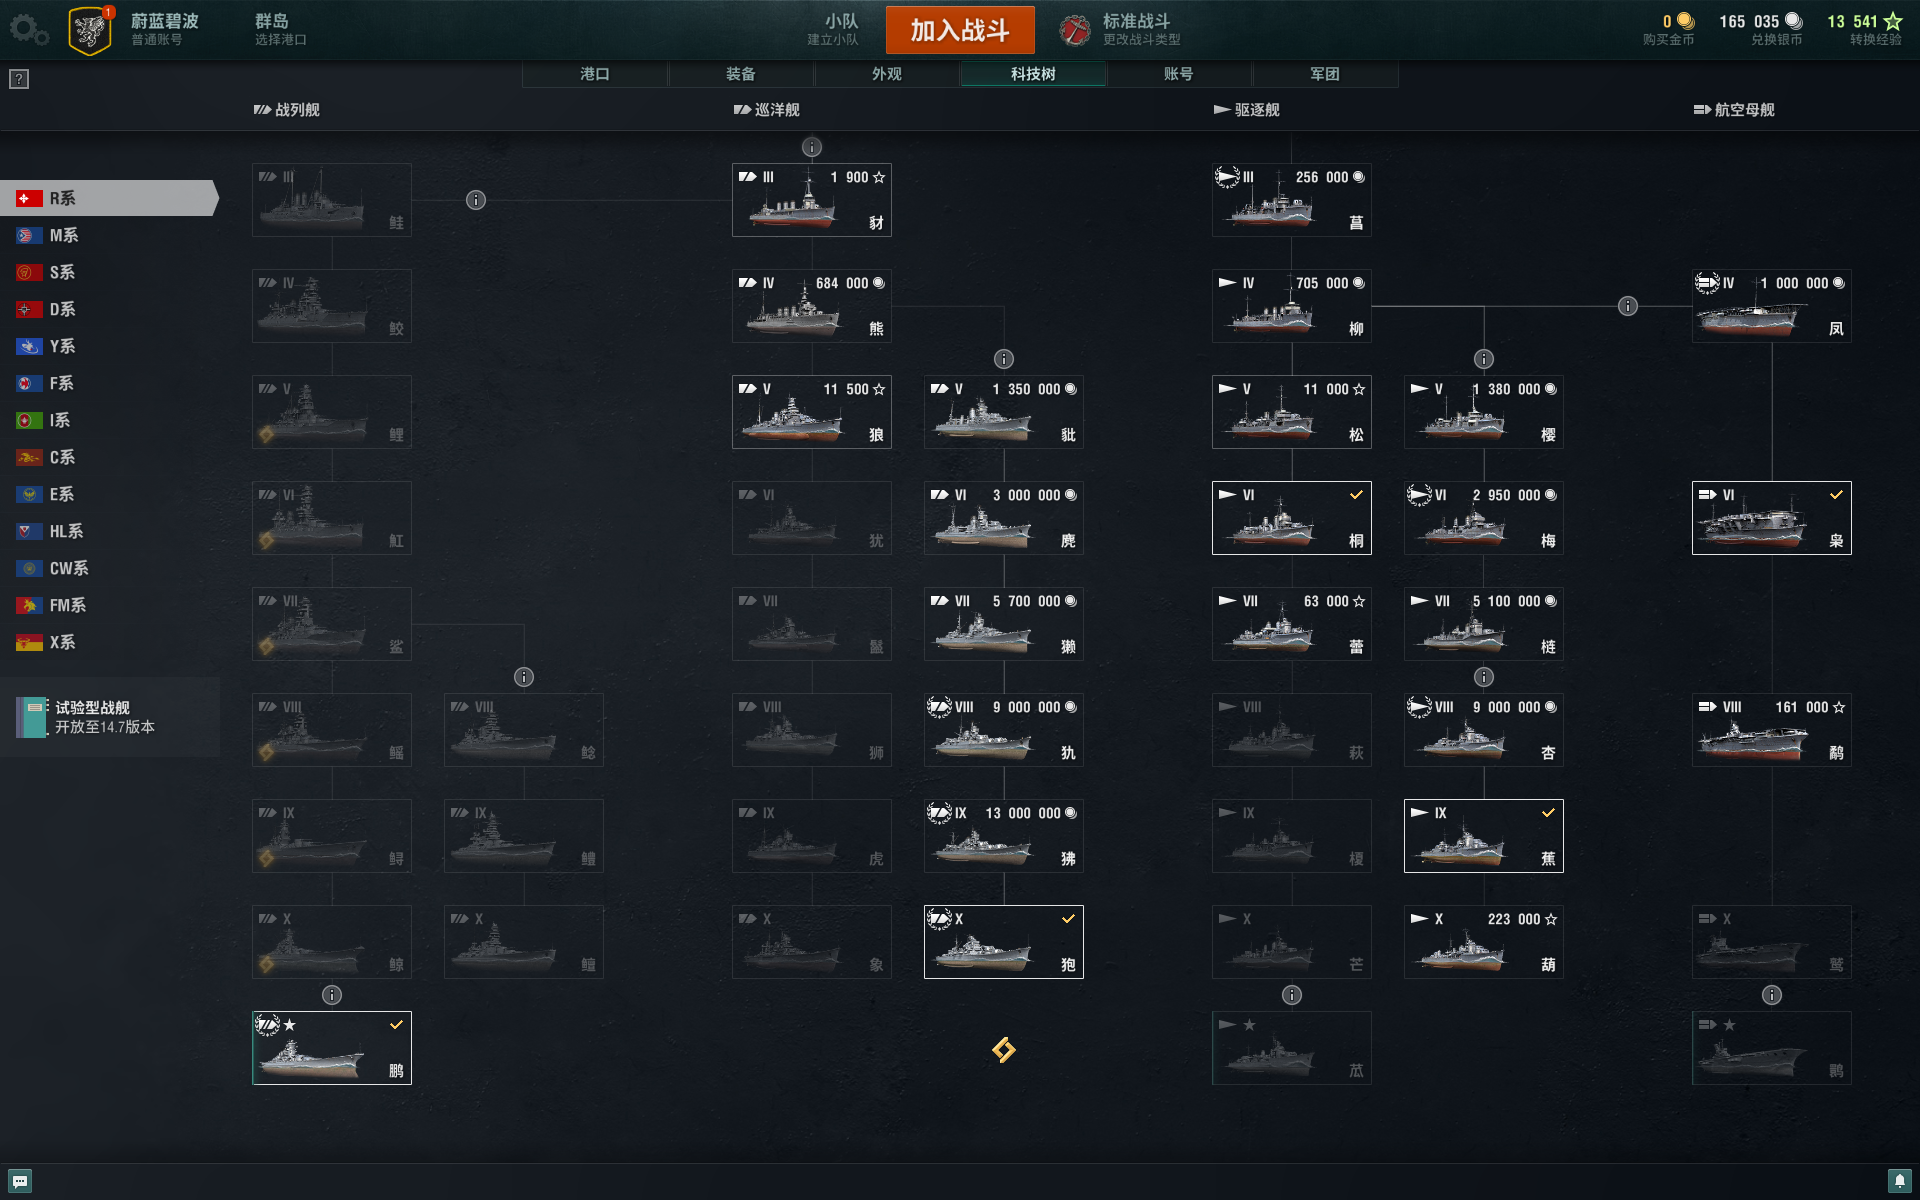The image size is (1920, 1200).
Task: Select tier X cruiser 狍 thumbnail
Action: (x=1004, y=942)
